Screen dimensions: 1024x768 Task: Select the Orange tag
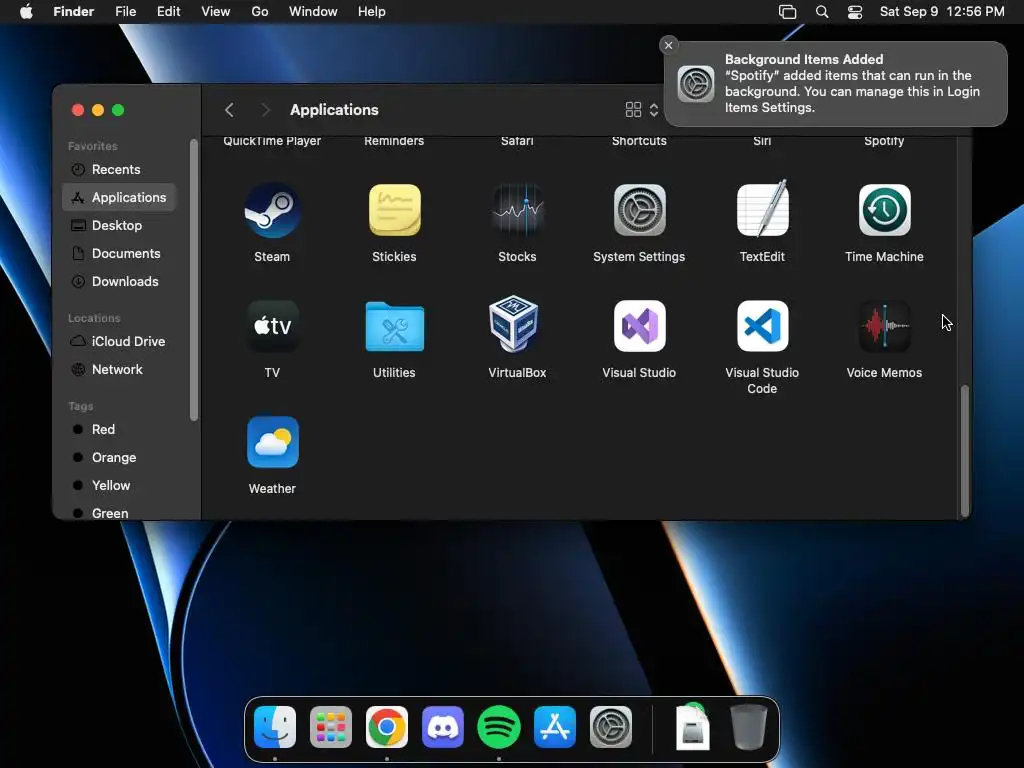point(119,458)
